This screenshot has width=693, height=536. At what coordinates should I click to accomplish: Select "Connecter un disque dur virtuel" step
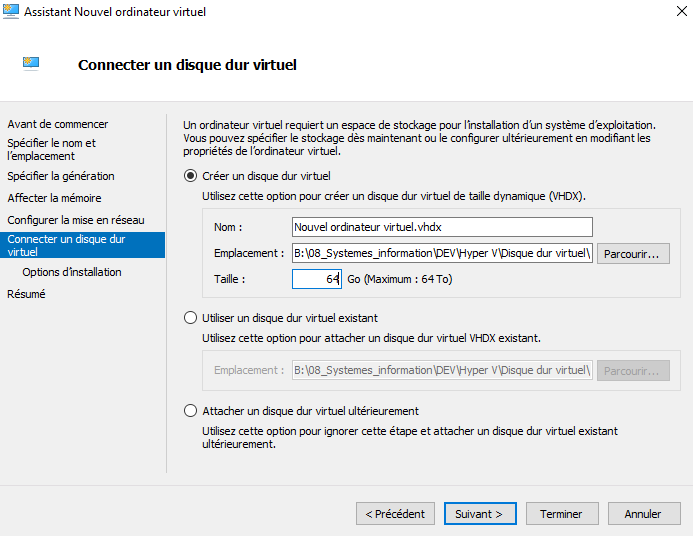66,245
